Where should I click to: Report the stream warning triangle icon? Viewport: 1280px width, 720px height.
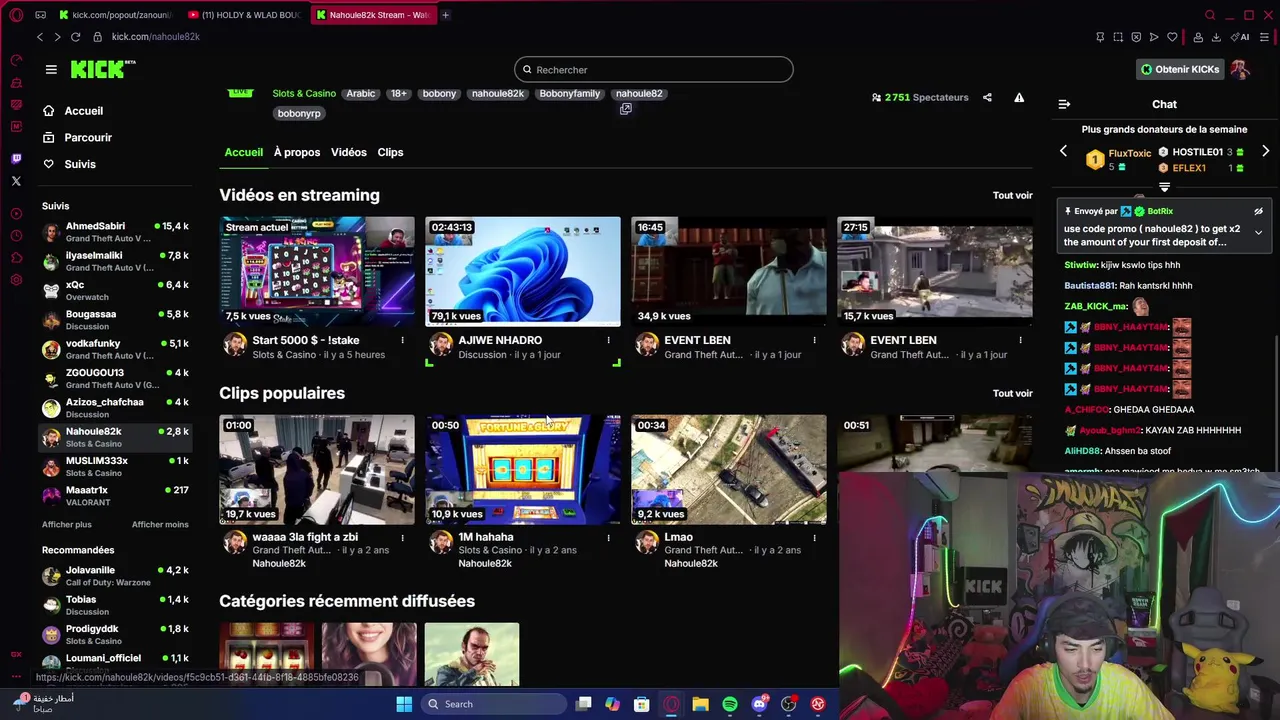coord(1019,97)
